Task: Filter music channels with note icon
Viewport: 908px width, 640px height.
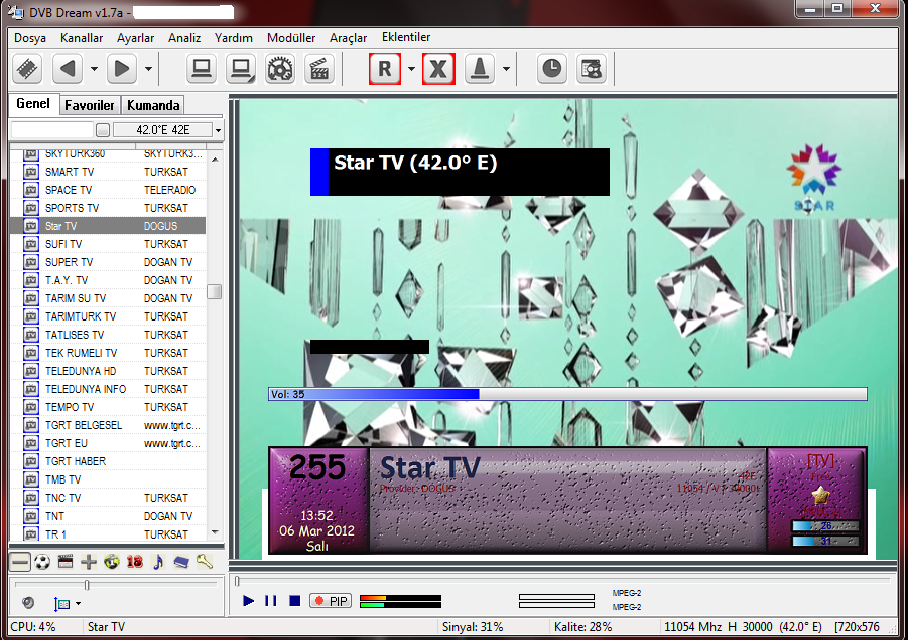Action: pyautogui.click(x=158, y=562)
